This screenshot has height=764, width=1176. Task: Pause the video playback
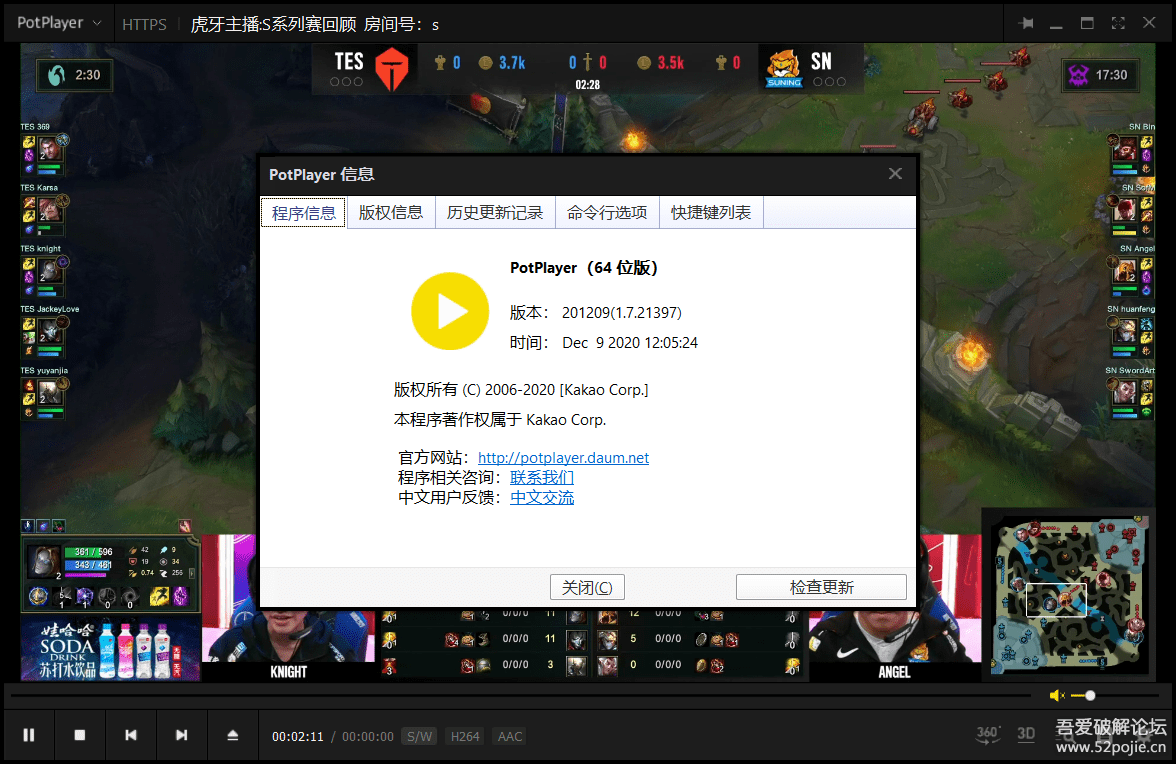pyautogui.click(x=29, y=735)
